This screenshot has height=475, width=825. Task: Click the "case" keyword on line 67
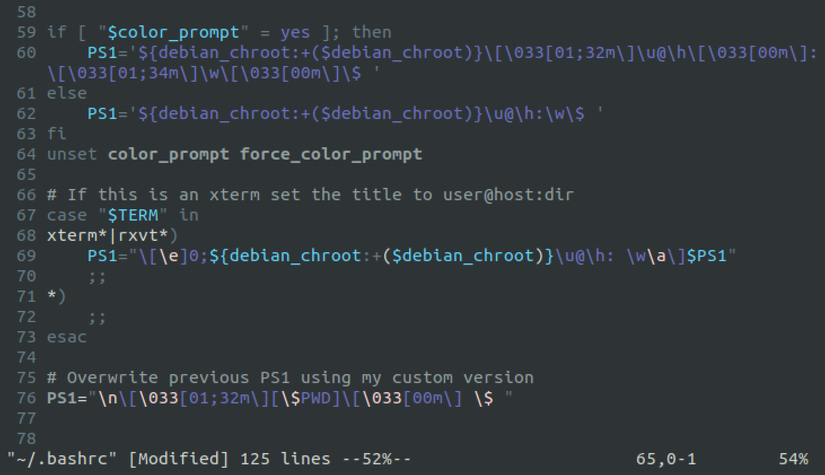click(x=66, y=215)
